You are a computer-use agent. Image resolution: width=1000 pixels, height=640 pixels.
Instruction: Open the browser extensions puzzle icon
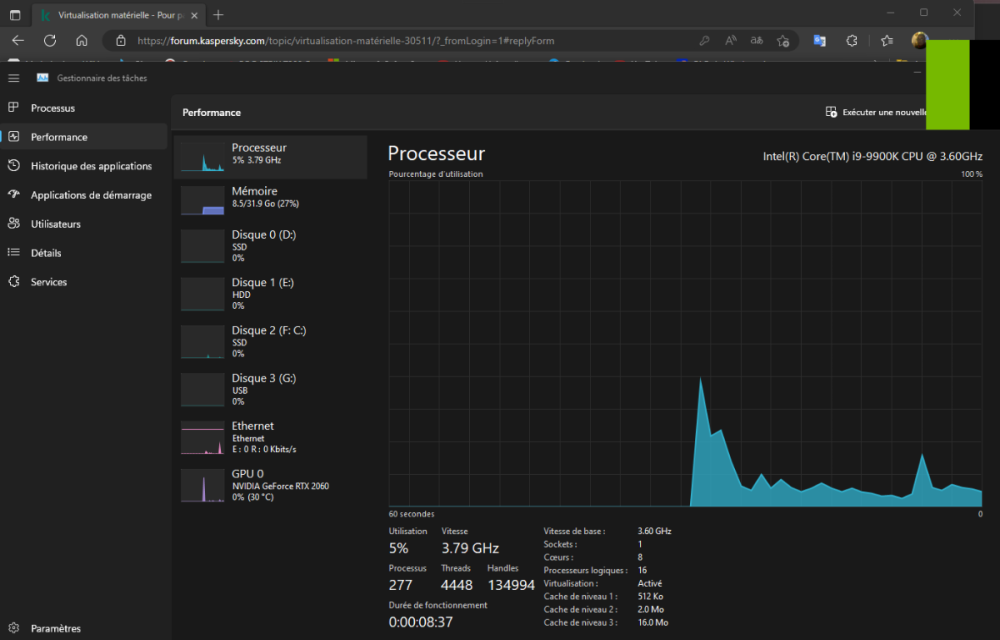(852, 41)
